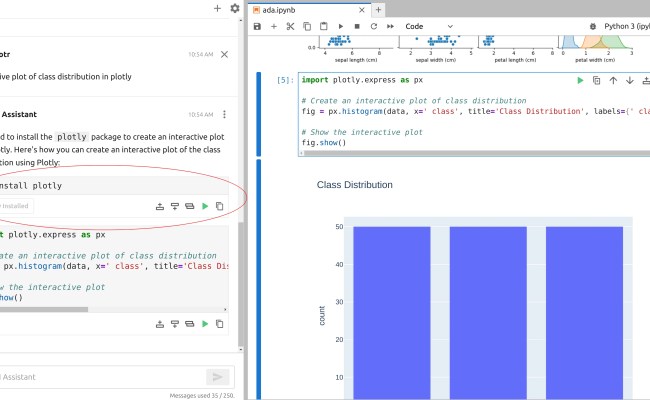Insert plotly.express snippet as cell below

click(x=175, y=324)
